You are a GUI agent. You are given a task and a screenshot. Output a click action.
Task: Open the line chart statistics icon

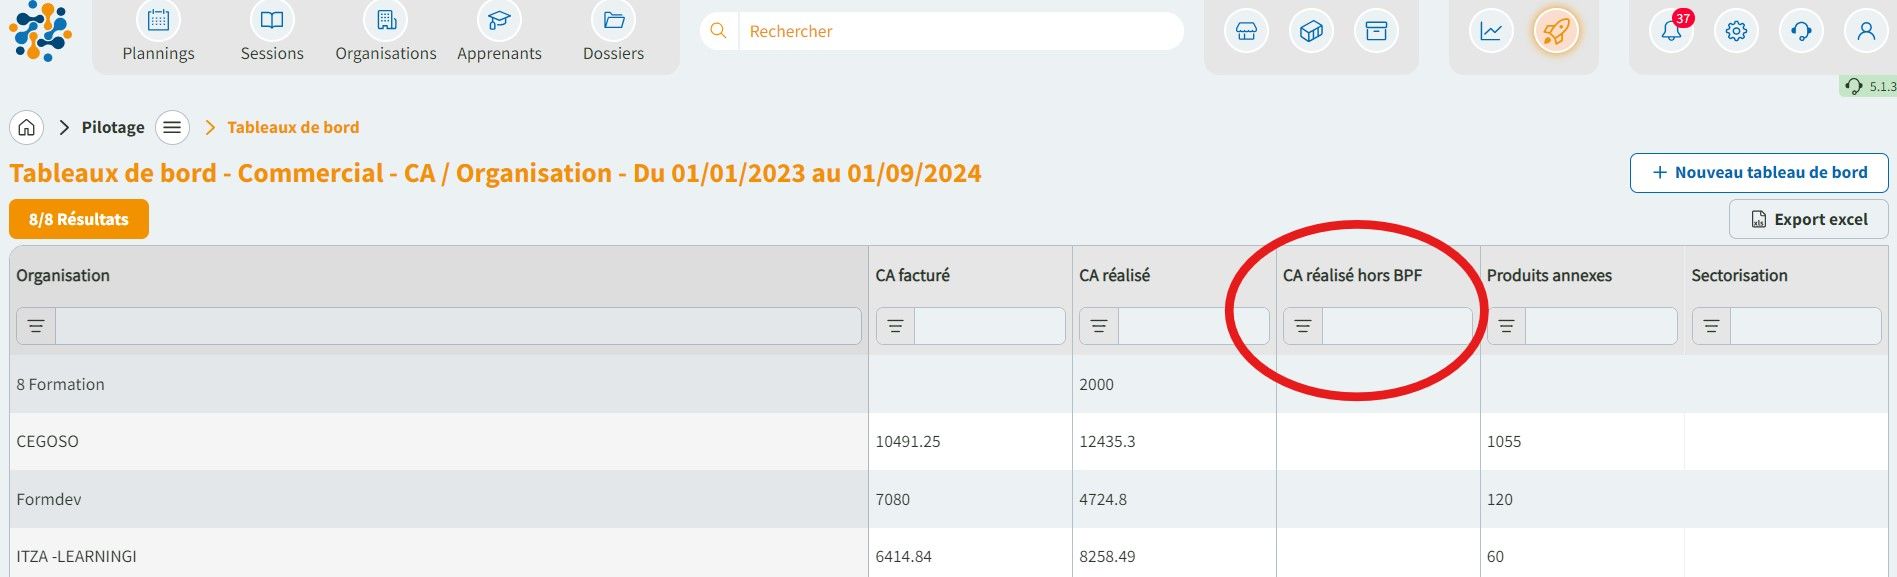[x=1490, y=32]
